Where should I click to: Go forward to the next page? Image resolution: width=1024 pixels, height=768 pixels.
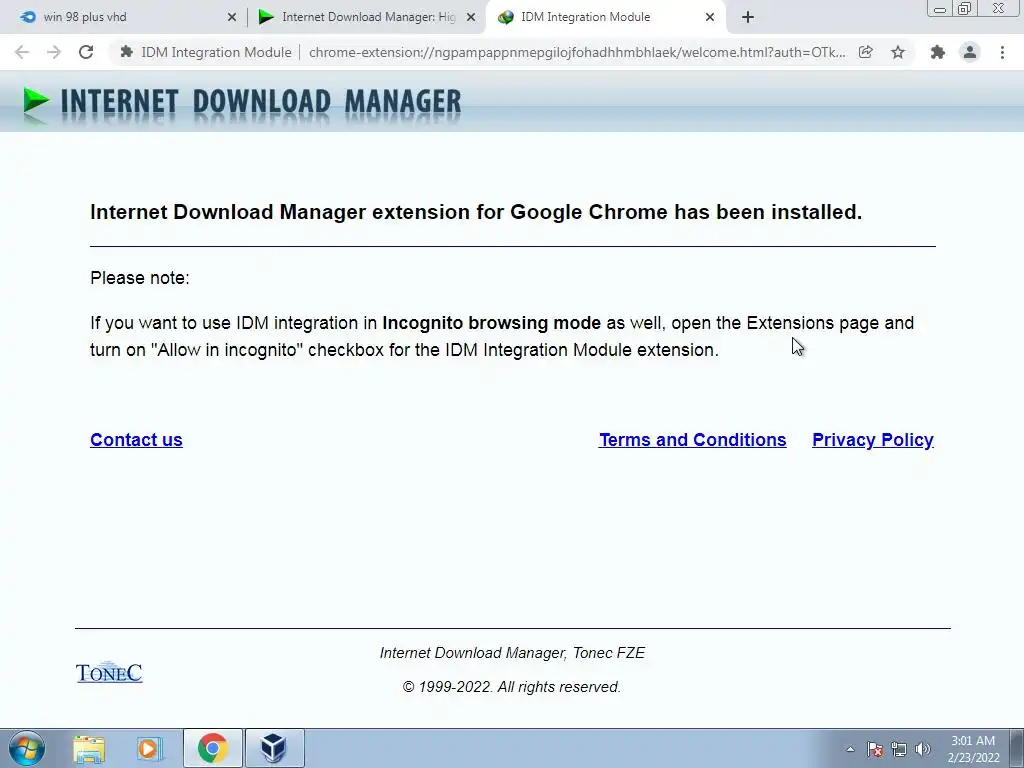pyautogui.click(x=54, y=52)
